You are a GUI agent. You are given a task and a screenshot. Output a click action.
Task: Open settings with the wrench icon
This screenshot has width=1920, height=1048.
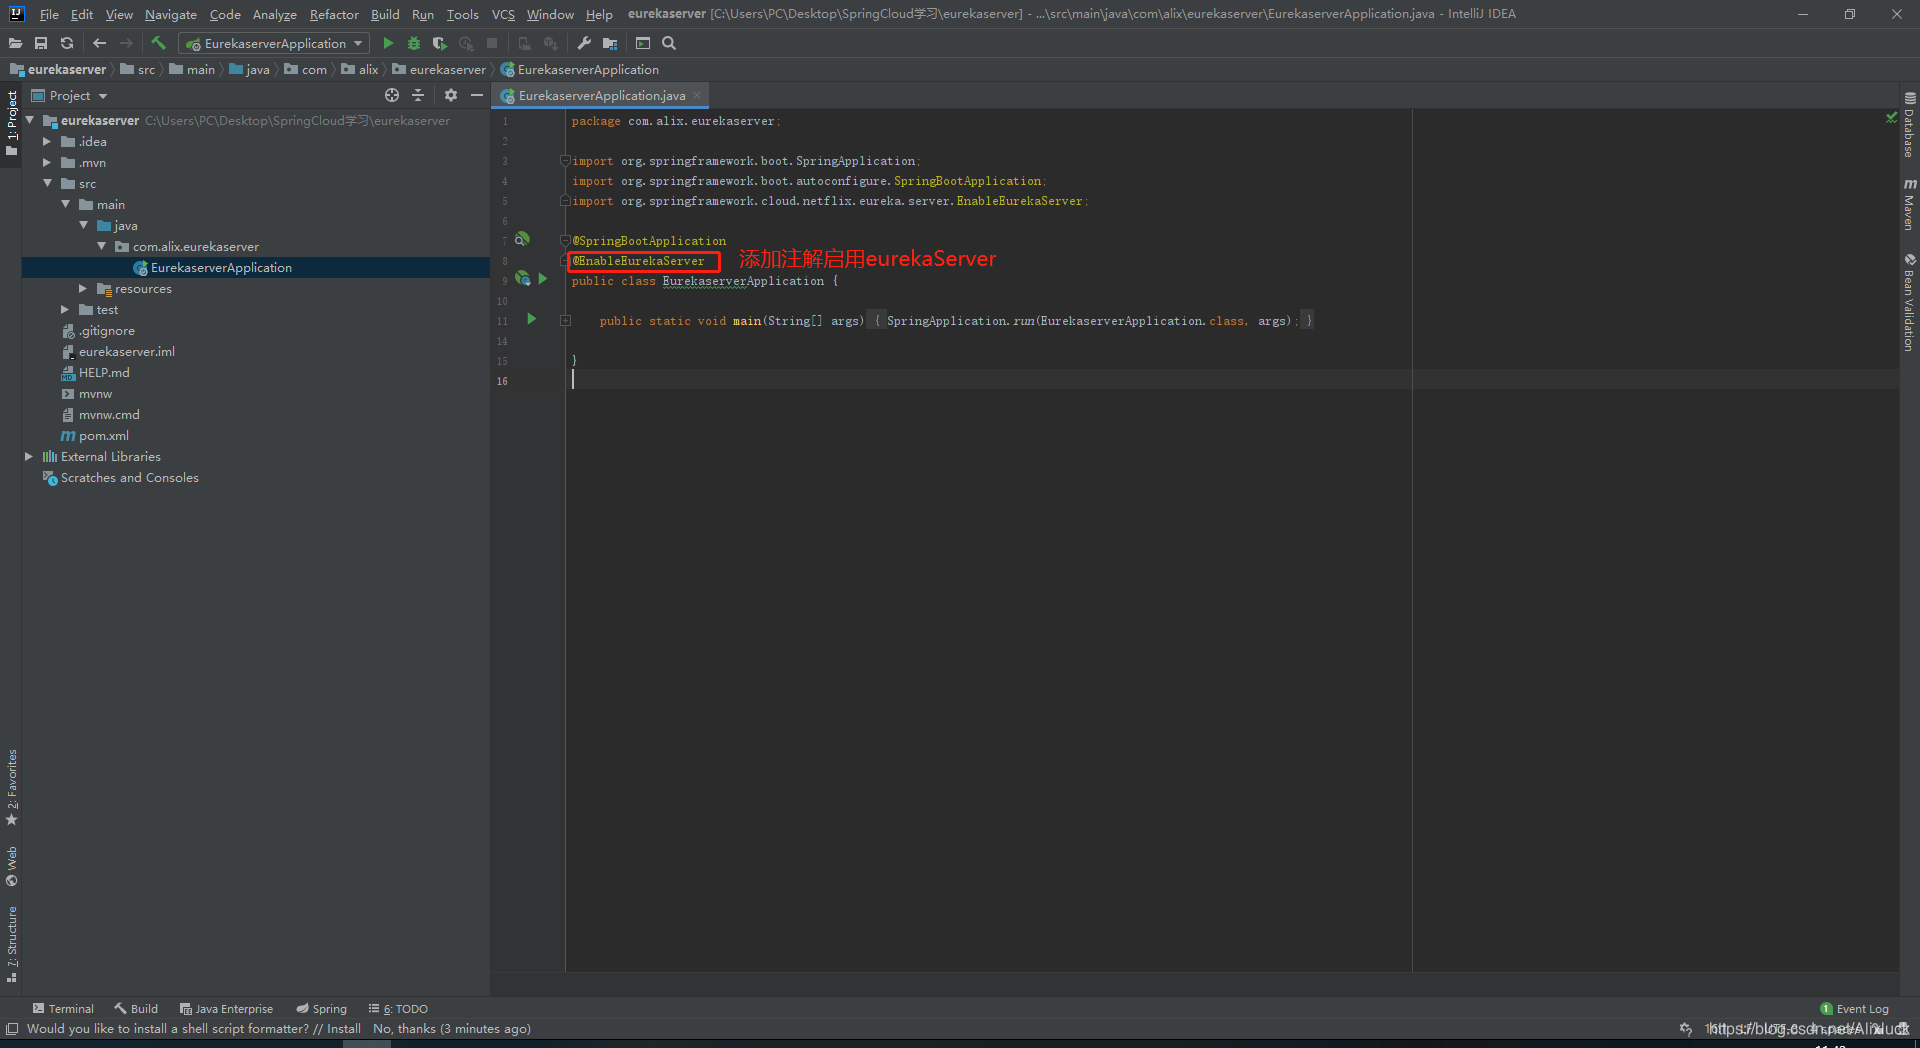584,43
